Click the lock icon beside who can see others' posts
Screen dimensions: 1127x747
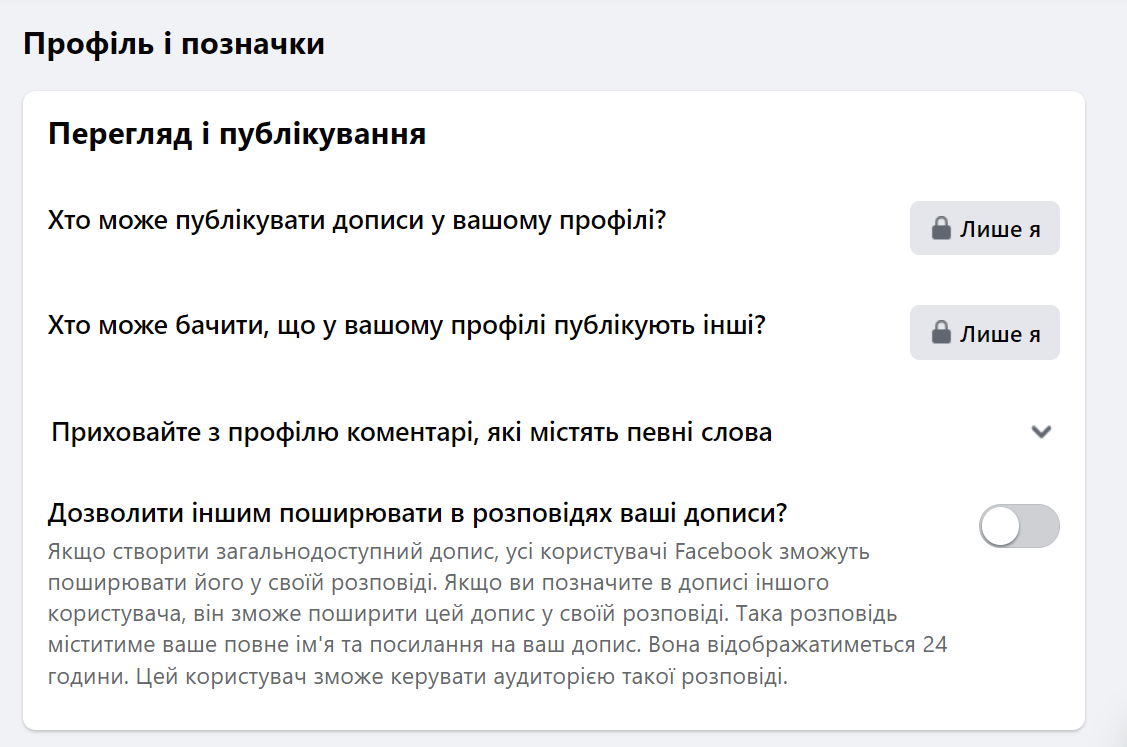tap(940, 333)
